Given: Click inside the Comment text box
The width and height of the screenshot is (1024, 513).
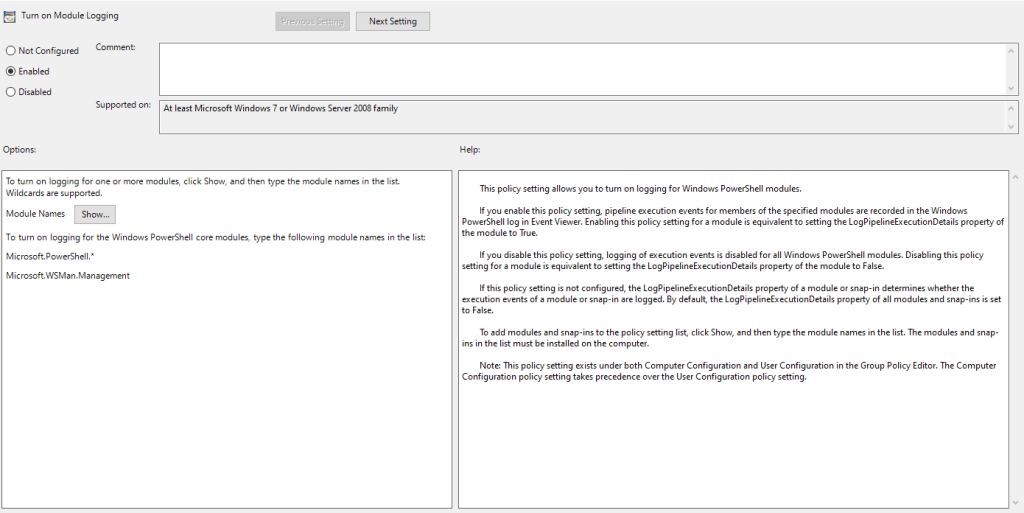Looking at the screenshot, I should pyautogui.click(x=580, y=68).
